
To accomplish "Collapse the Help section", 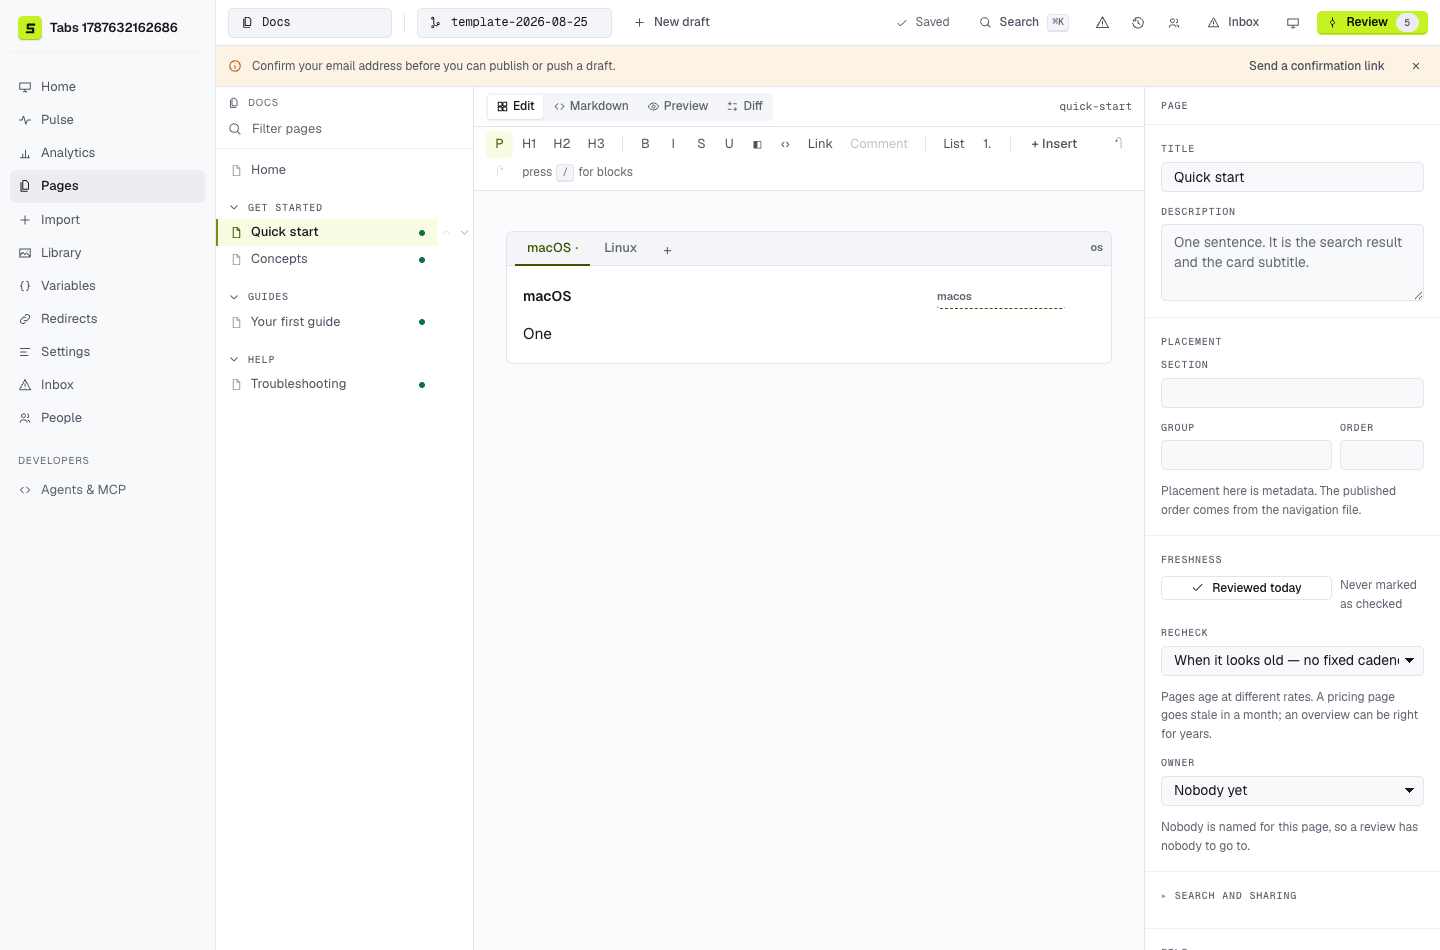I will pyautogui.click(x=252, y=360).
